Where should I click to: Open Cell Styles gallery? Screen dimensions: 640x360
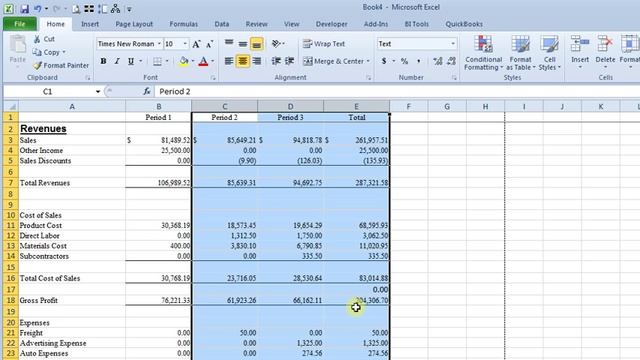pyautogui.click(x=549, y=52)
